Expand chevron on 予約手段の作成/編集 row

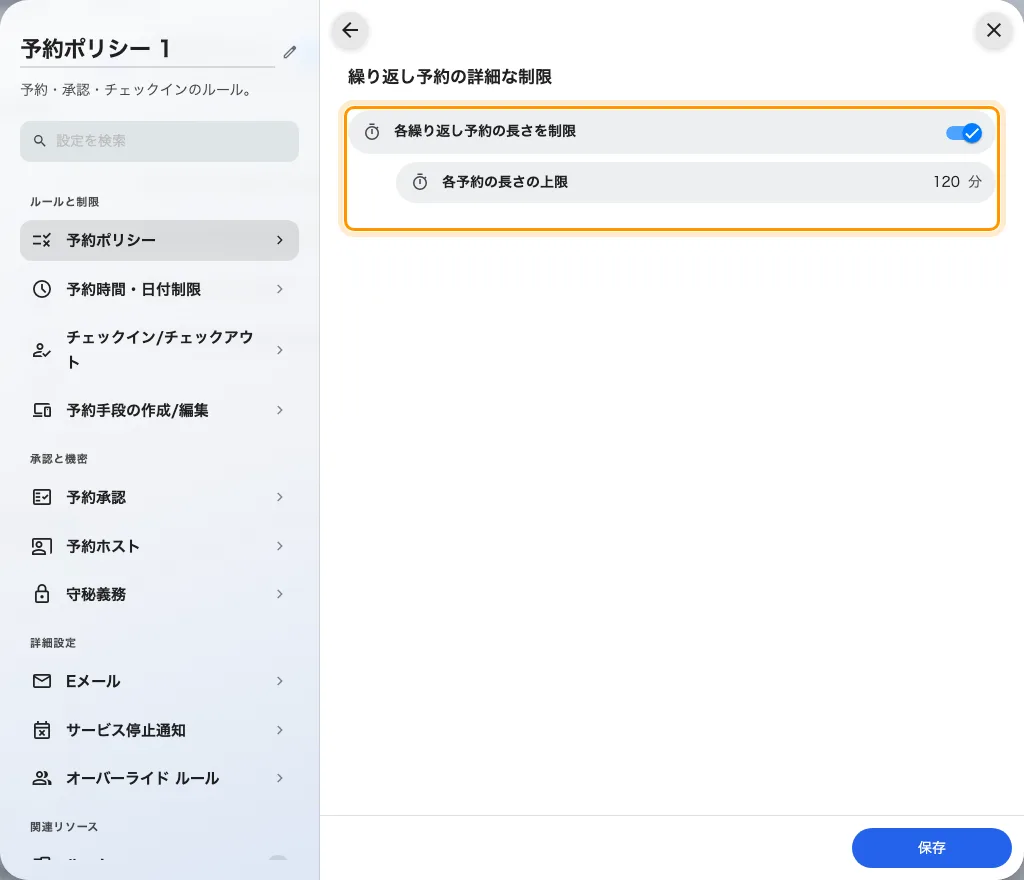coord(280,410)
